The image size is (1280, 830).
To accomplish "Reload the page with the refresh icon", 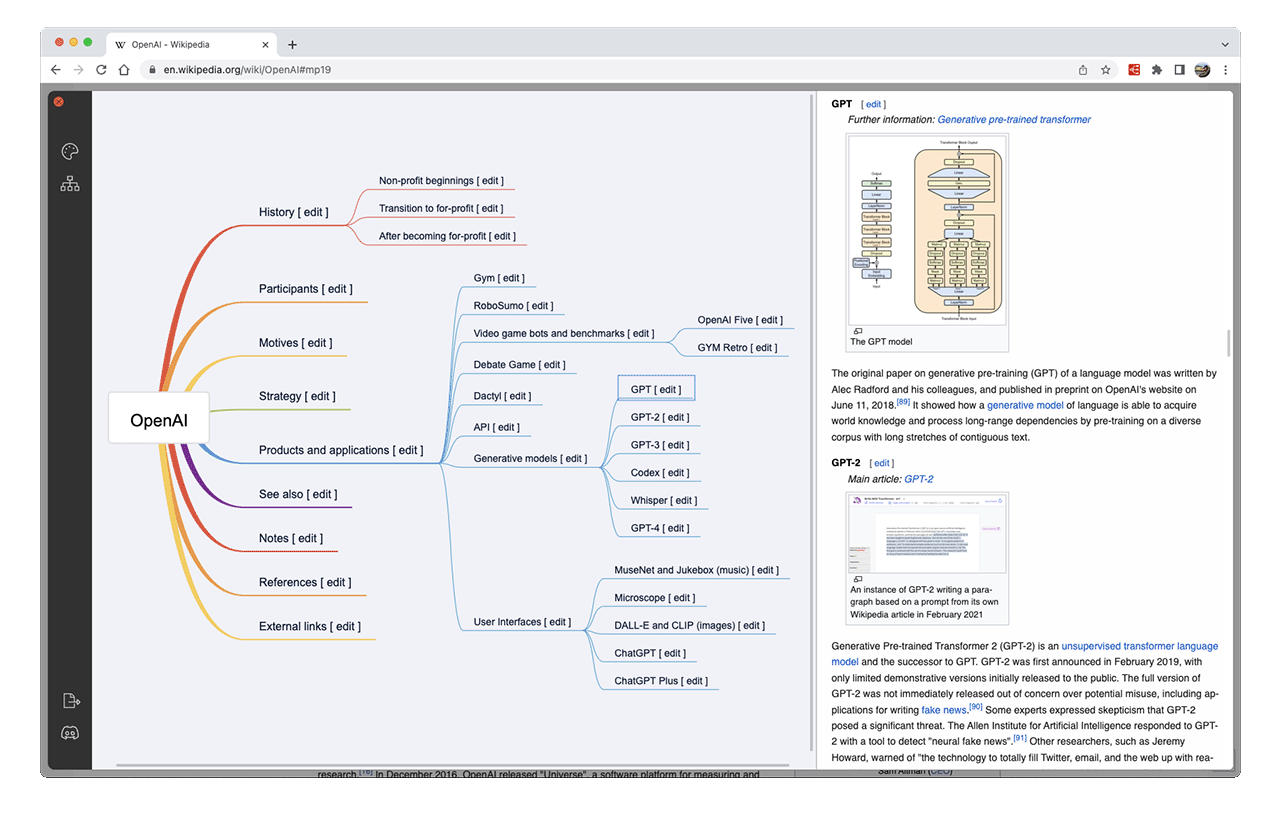I will click(101, 70).
